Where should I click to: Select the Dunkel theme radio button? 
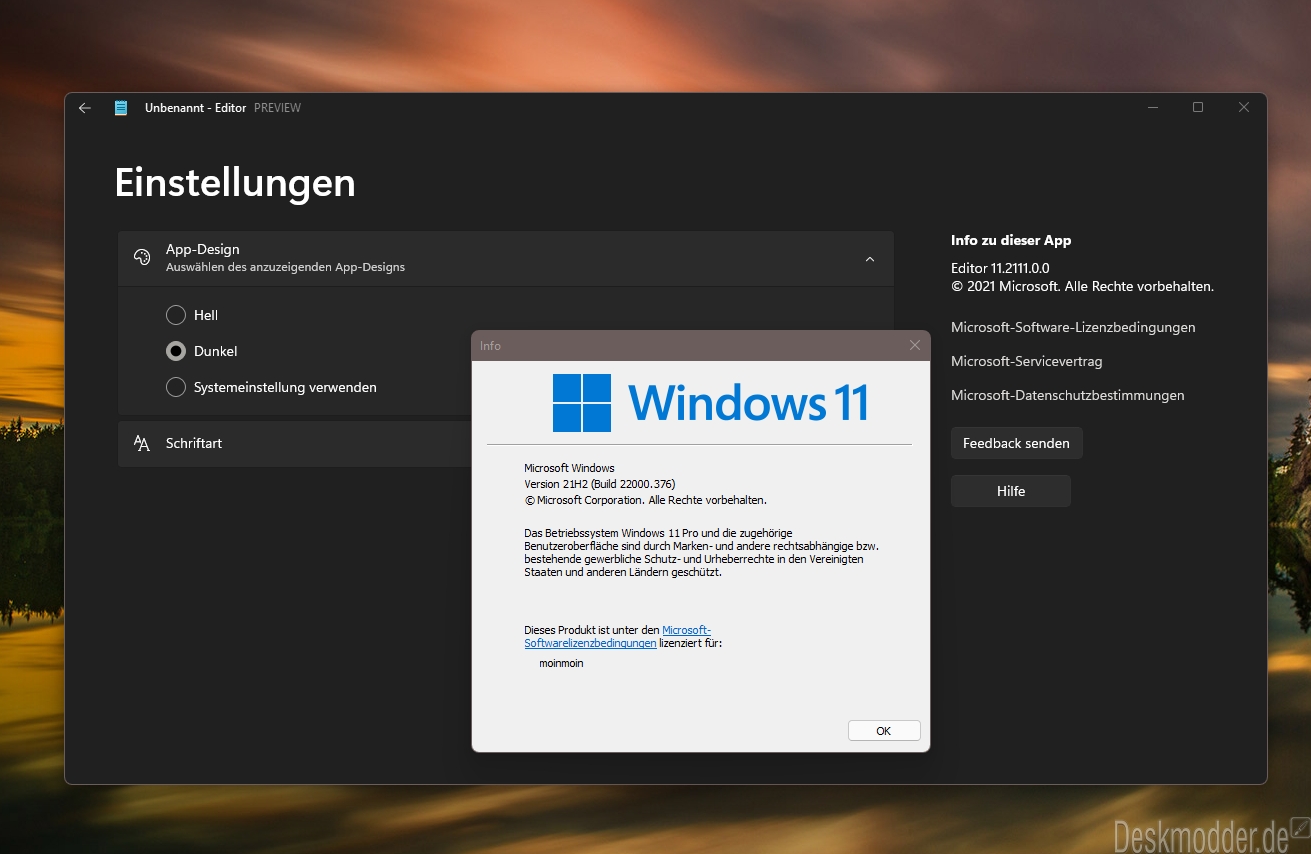pyautogui.click(x=176, y=351)
